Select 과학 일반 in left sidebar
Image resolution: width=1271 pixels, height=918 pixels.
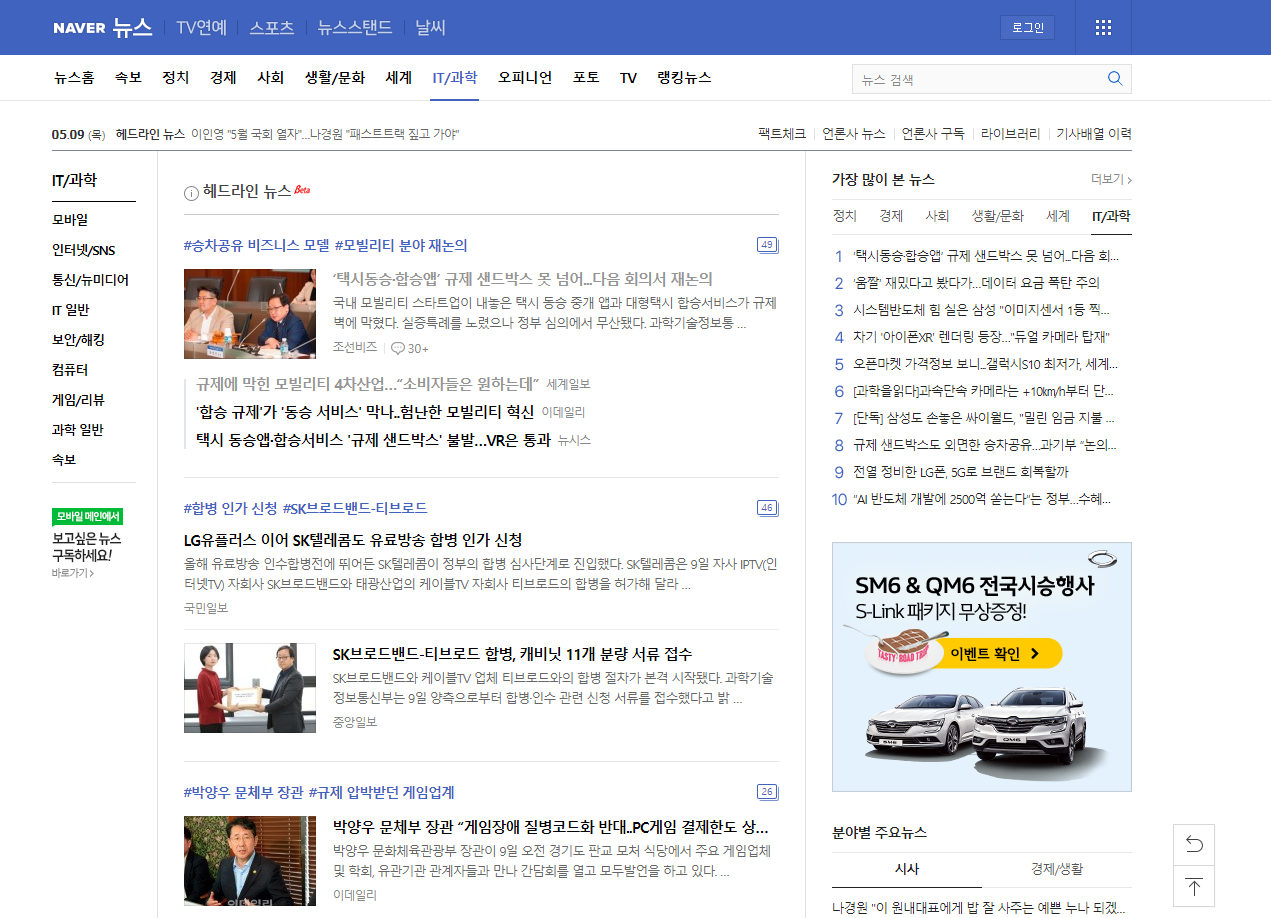click(78, 430)
